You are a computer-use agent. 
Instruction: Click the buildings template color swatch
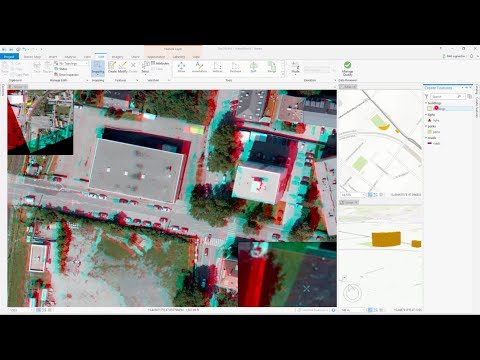click(x=430, y=109)
